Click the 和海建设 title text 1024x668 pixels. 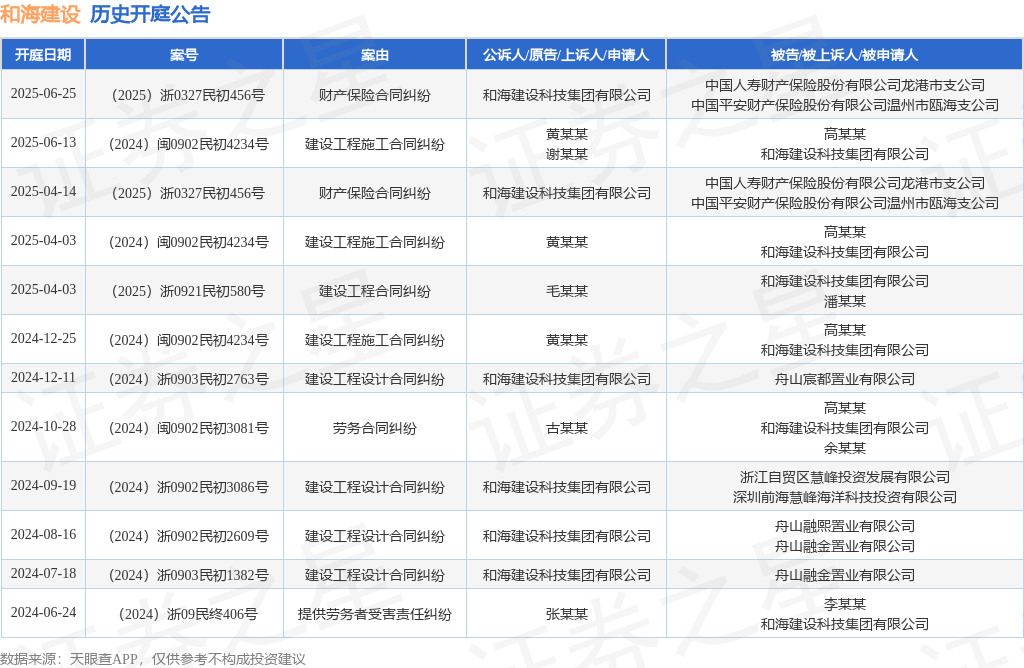tap(40, 14)
